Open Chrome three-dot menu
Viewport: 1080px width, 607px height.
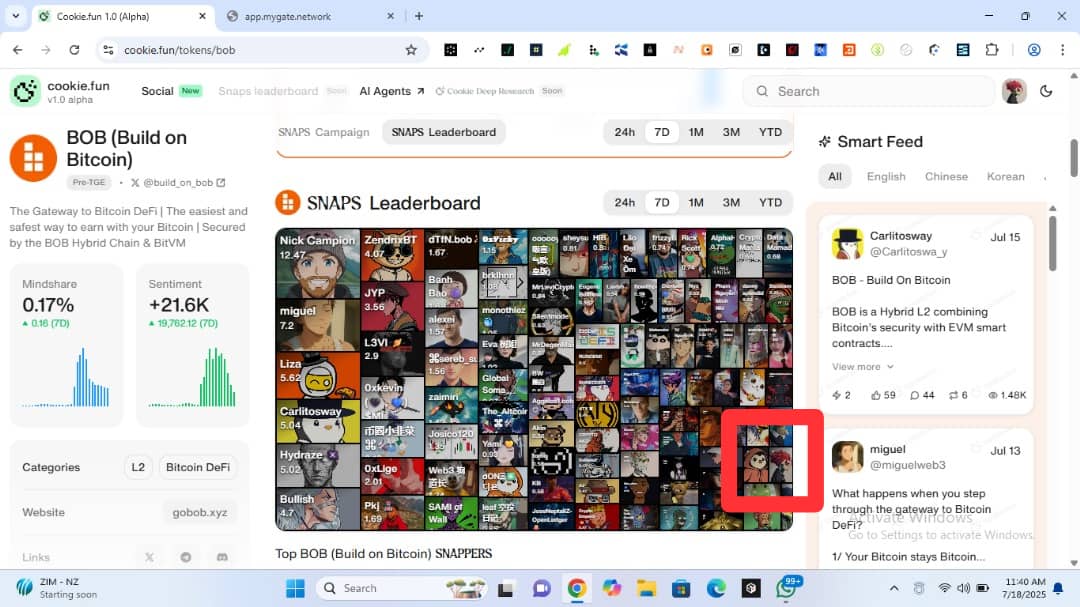pos(1062,50)
